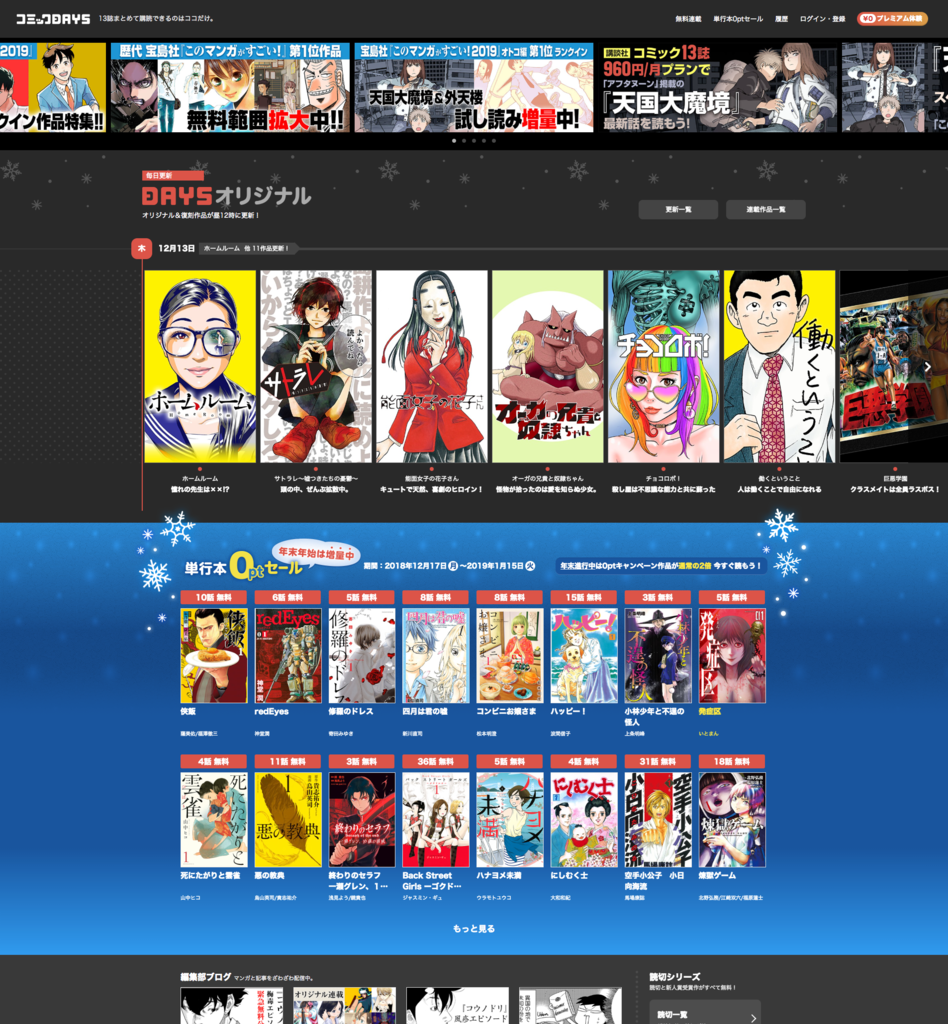Click the 11話 無料 badge above 悪の教典
This screenshot has height=1024, width=948.
[x=288, y=761]
